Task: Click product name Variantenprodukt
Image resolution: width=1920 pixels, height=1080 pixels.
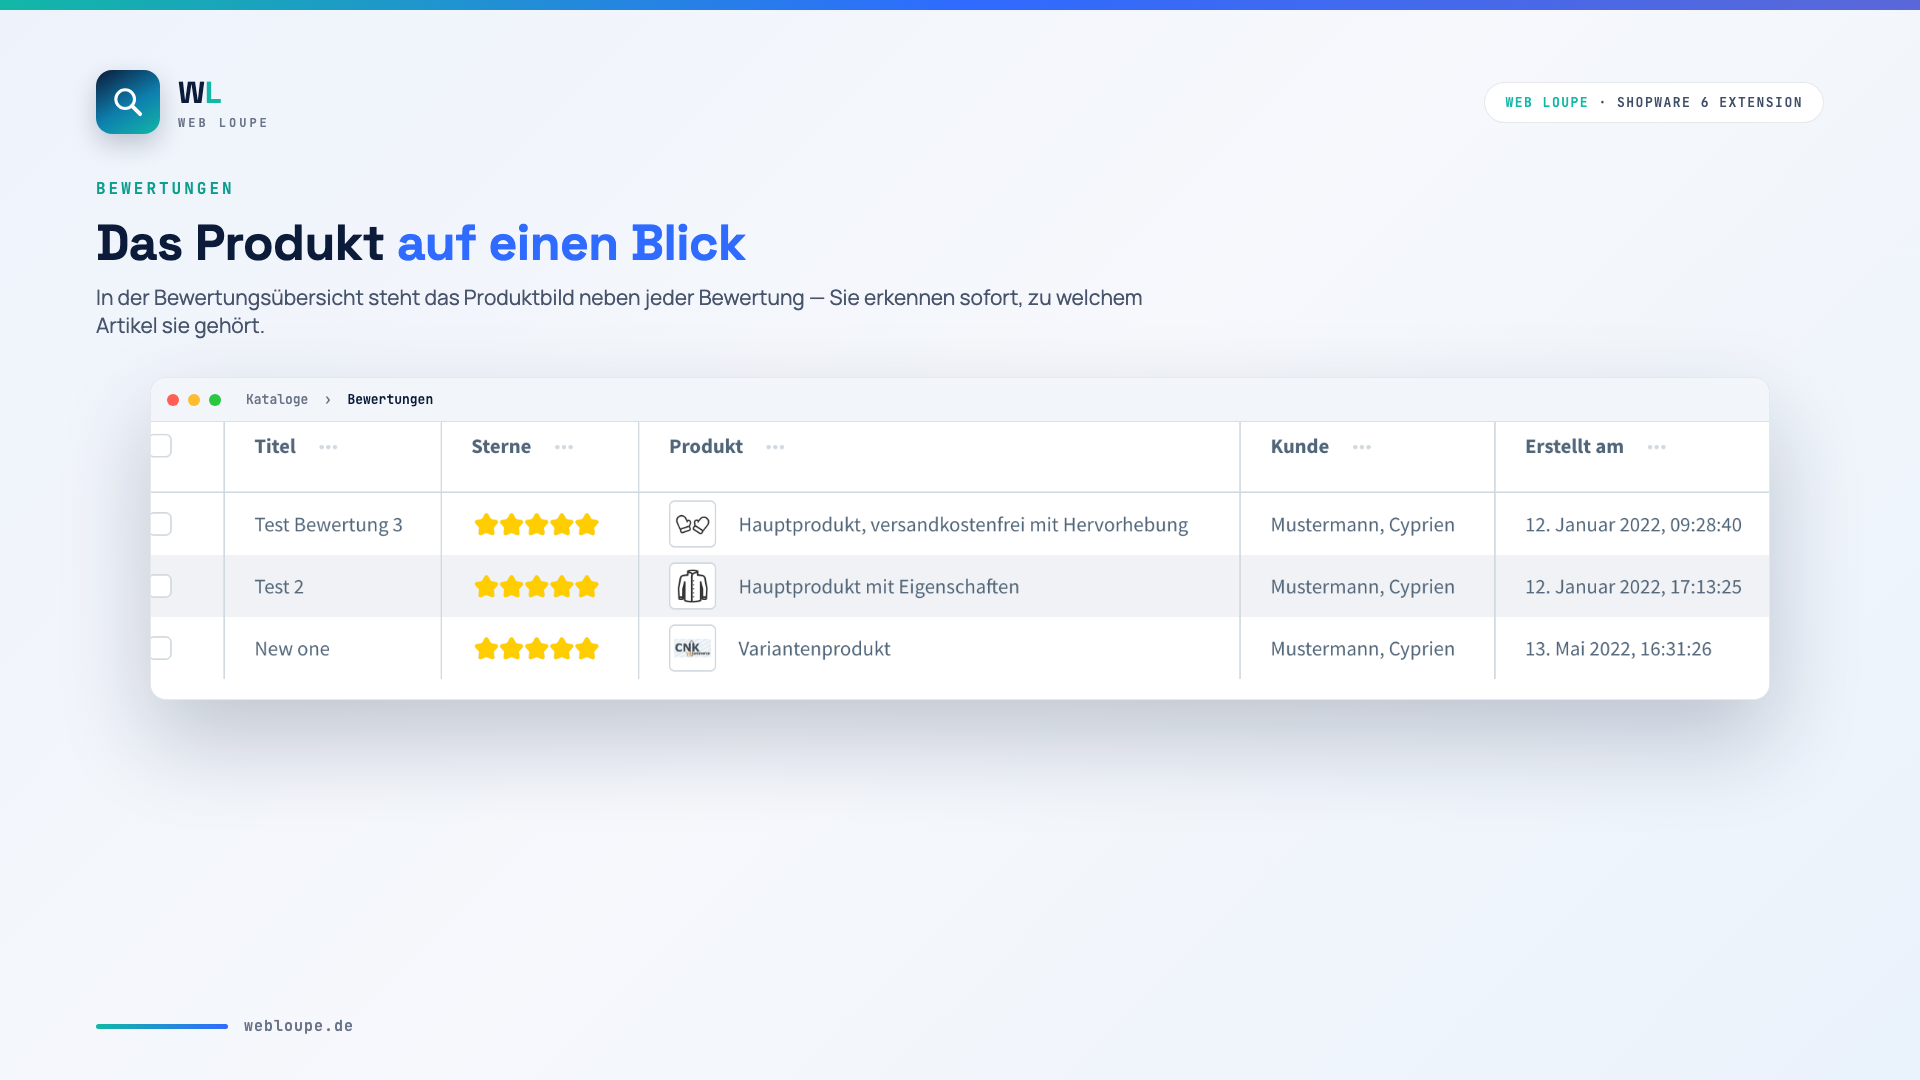Action: click(x=814, y=648)
